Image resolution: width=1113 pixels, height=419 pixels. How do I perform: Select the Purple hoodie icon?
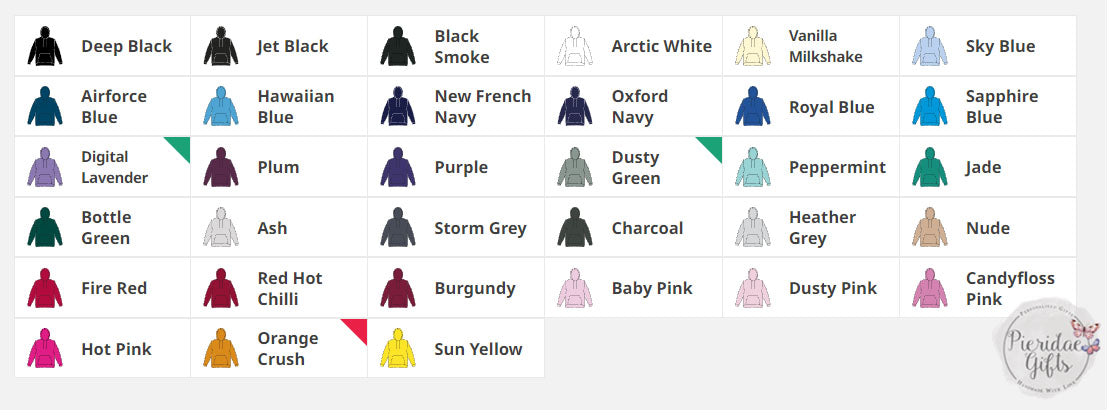coord(398,168)
